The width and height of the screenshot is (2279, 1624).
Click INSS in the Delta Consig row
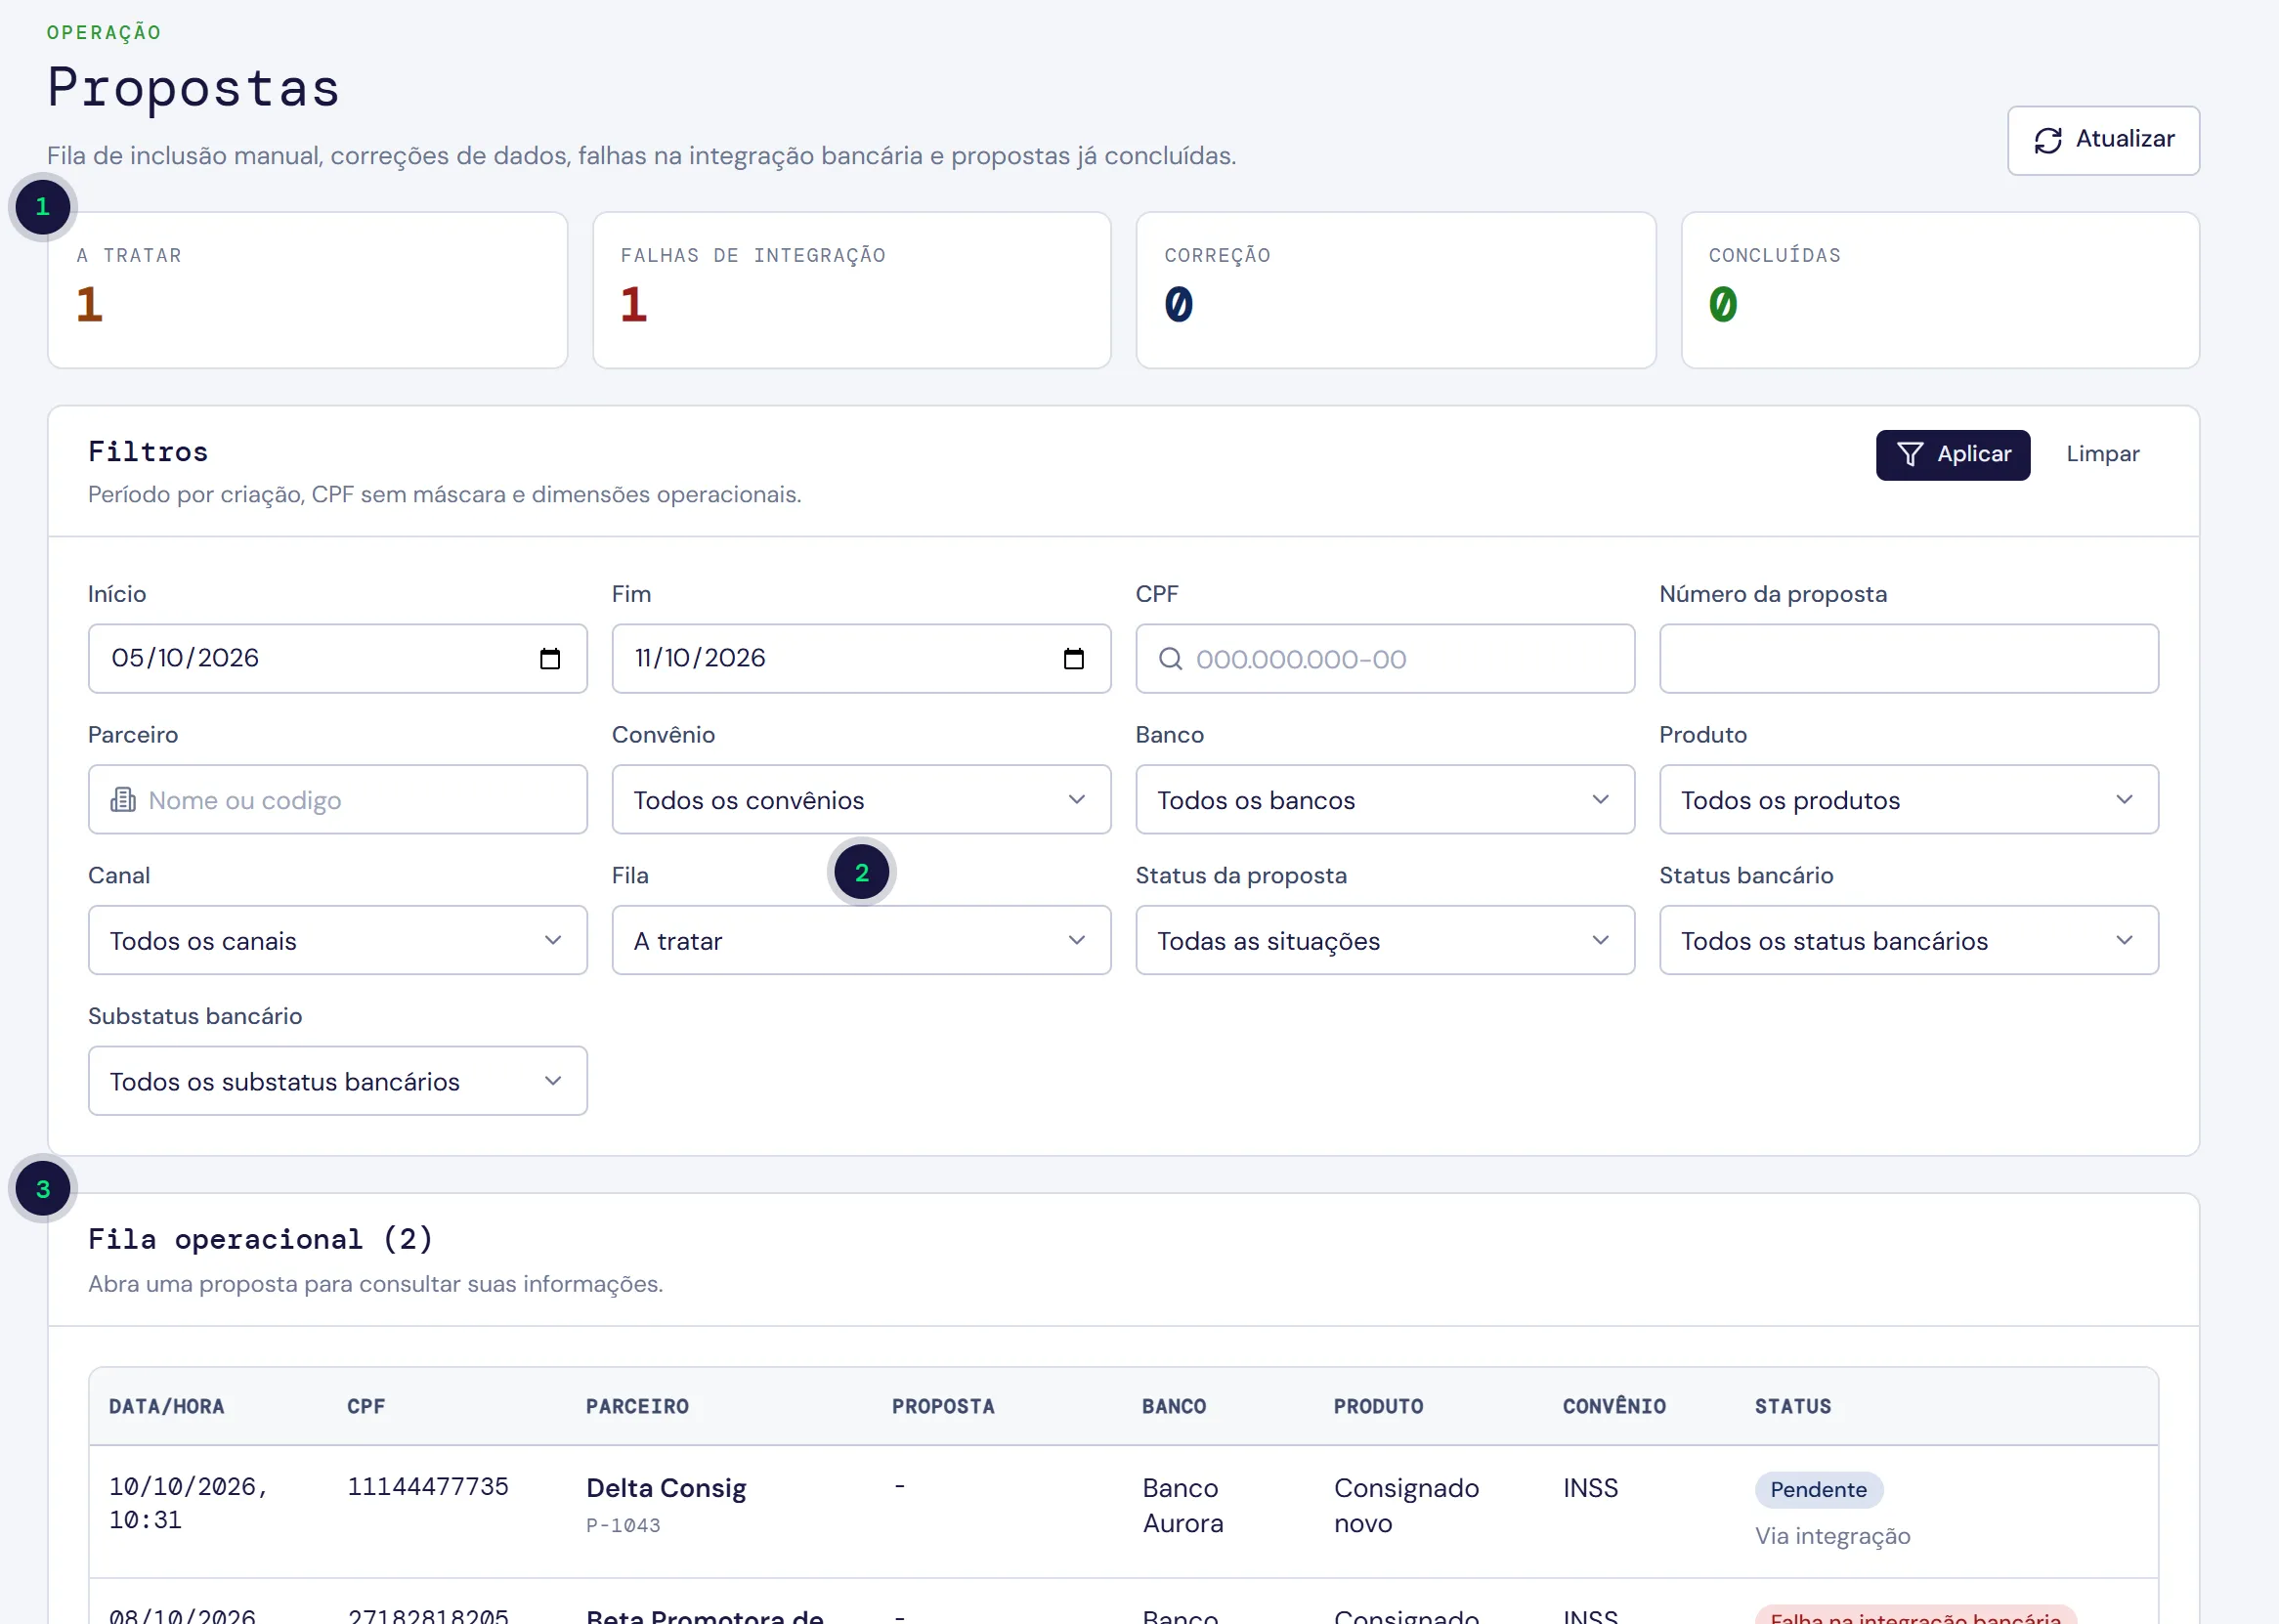pos(1590,1489)
